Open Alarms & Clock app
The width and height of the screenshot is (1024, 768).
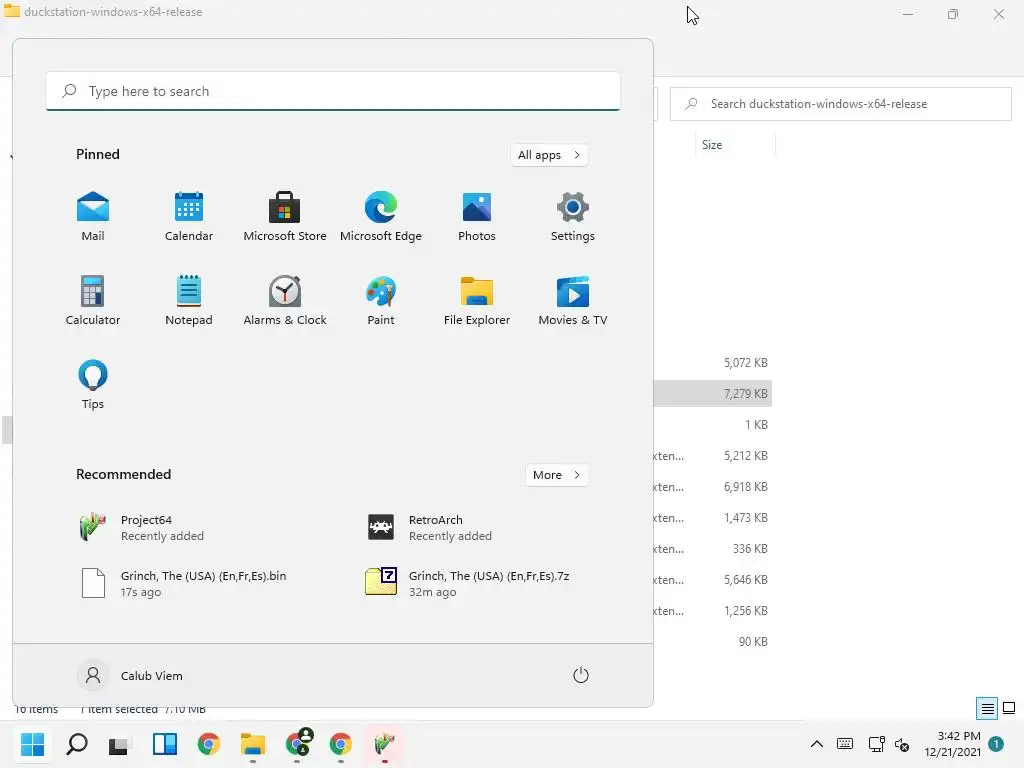point(285,301)
